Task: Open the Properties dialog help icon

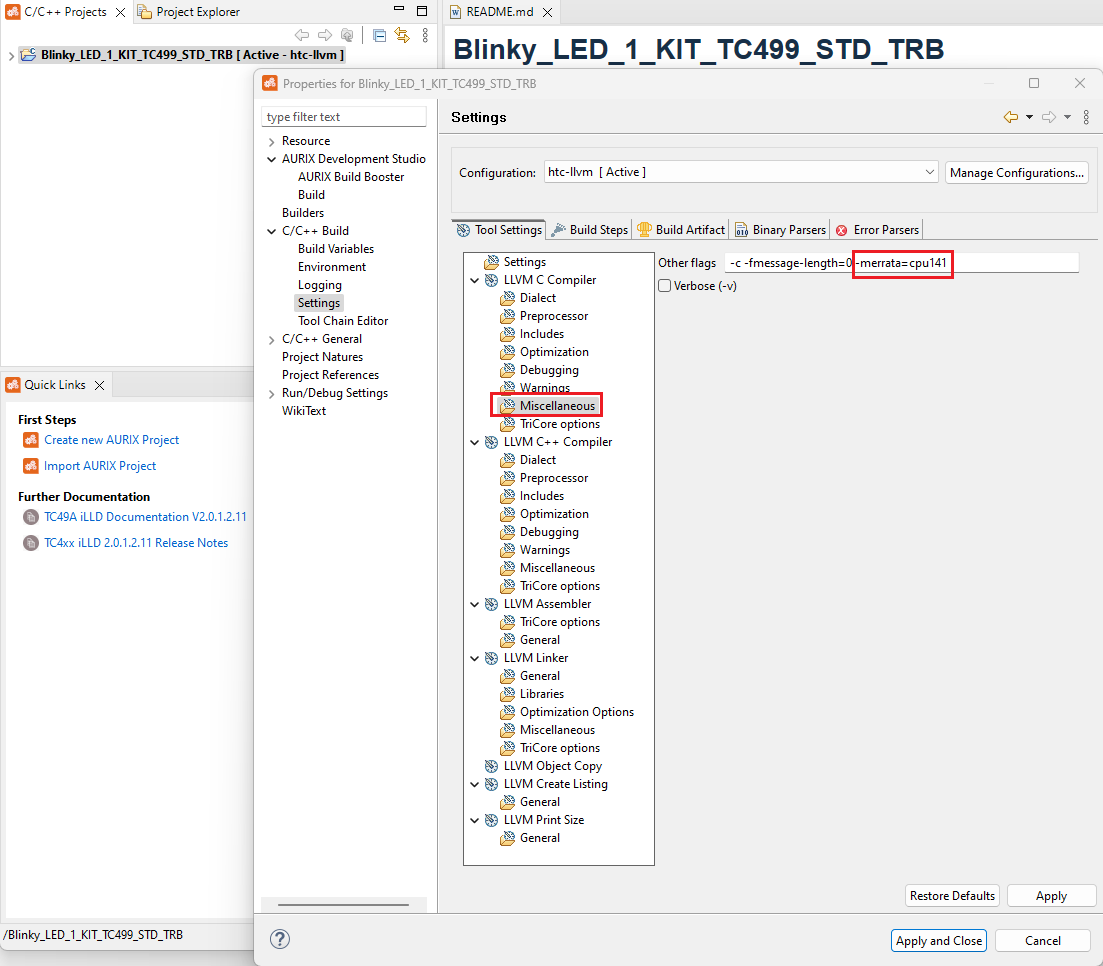Action: pos(280,939)
